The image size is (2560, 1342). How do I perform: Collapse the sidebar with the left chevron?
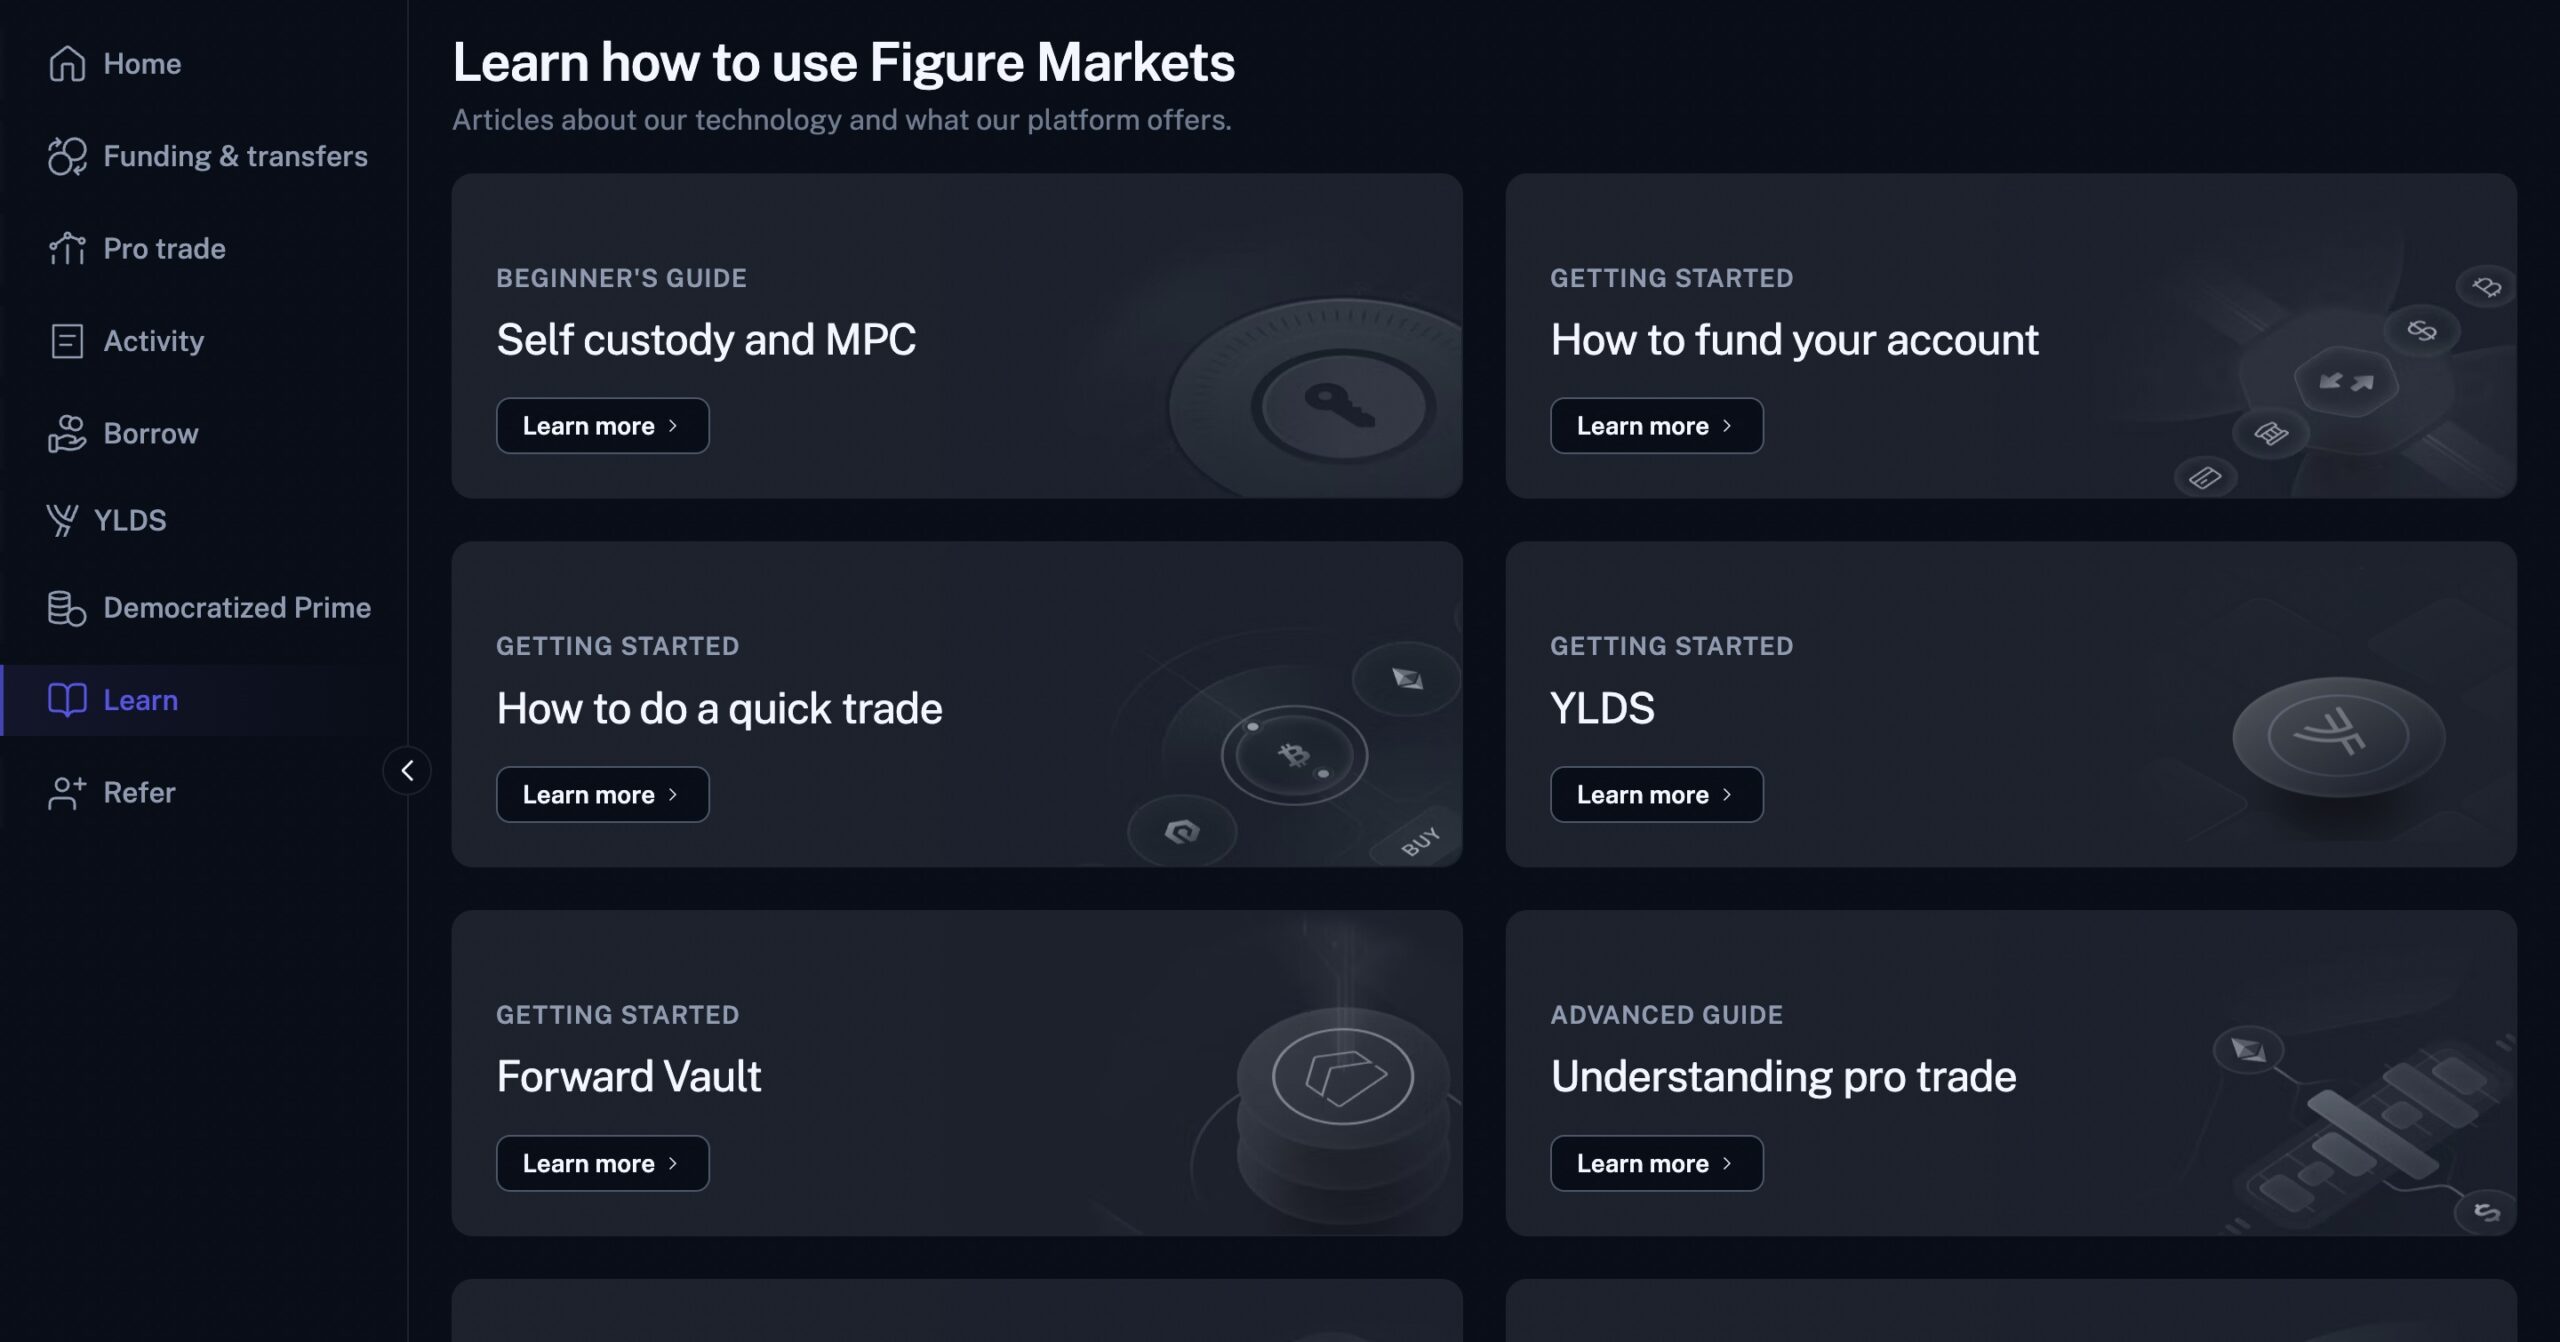[x=408, y=770]
